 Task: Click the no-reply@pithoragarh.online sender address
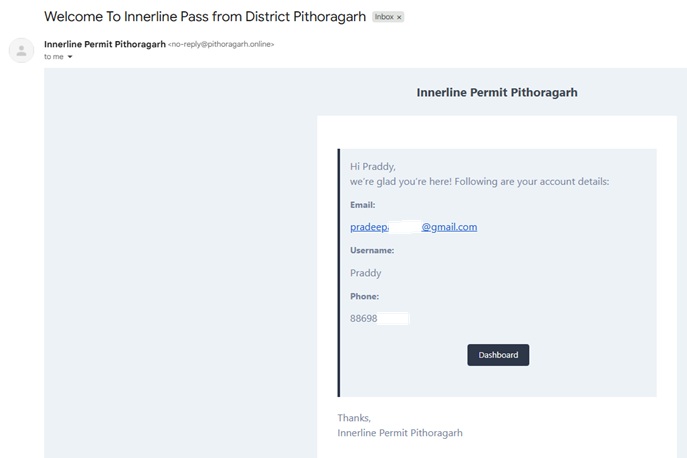point(221,44)
